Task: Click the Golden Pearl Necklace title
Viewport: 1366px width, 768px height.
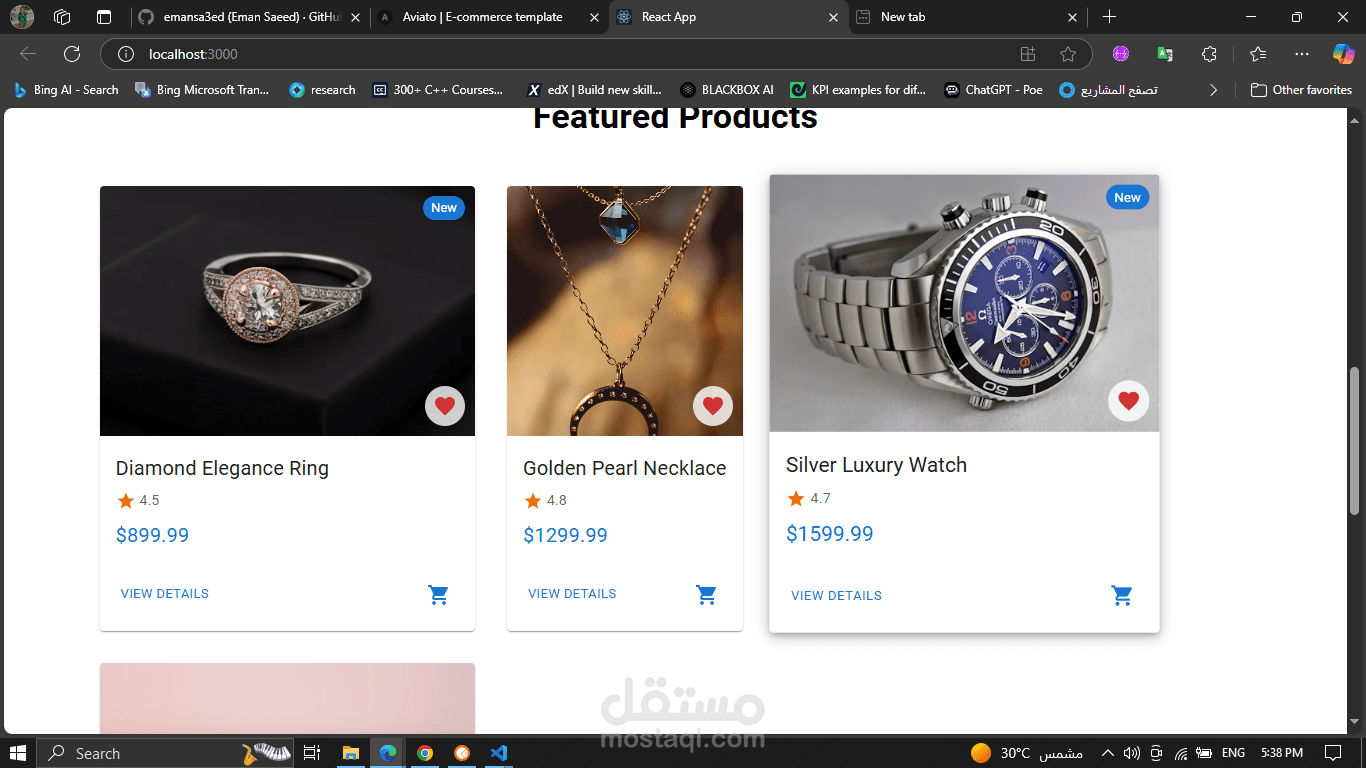Action: point(625,468)
